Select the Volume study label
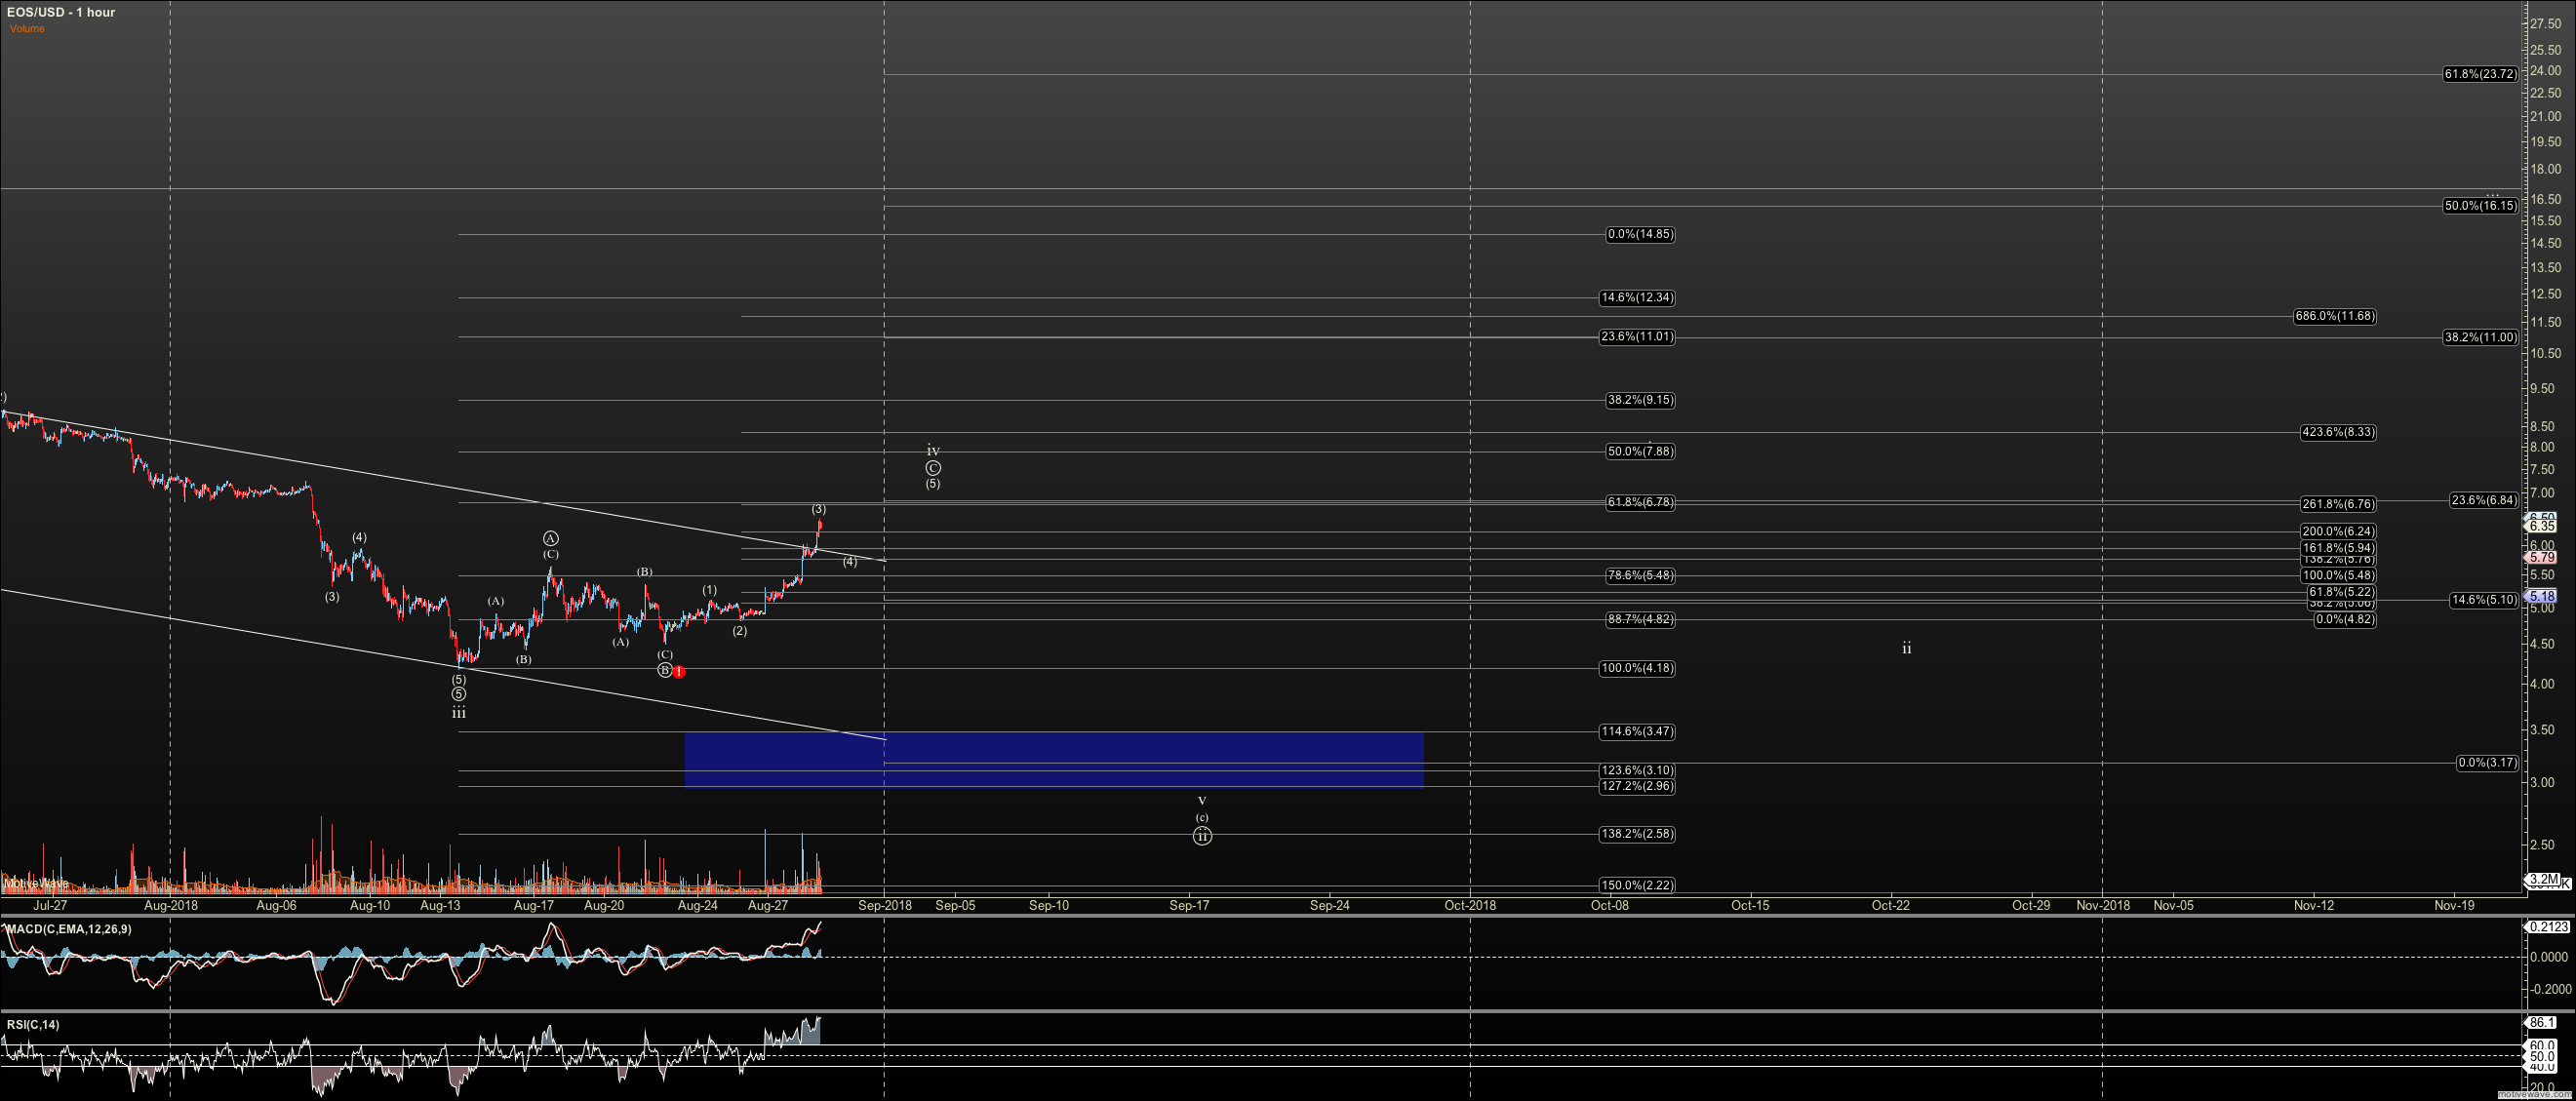2576x1101 pixels. (x=27, y=28)
